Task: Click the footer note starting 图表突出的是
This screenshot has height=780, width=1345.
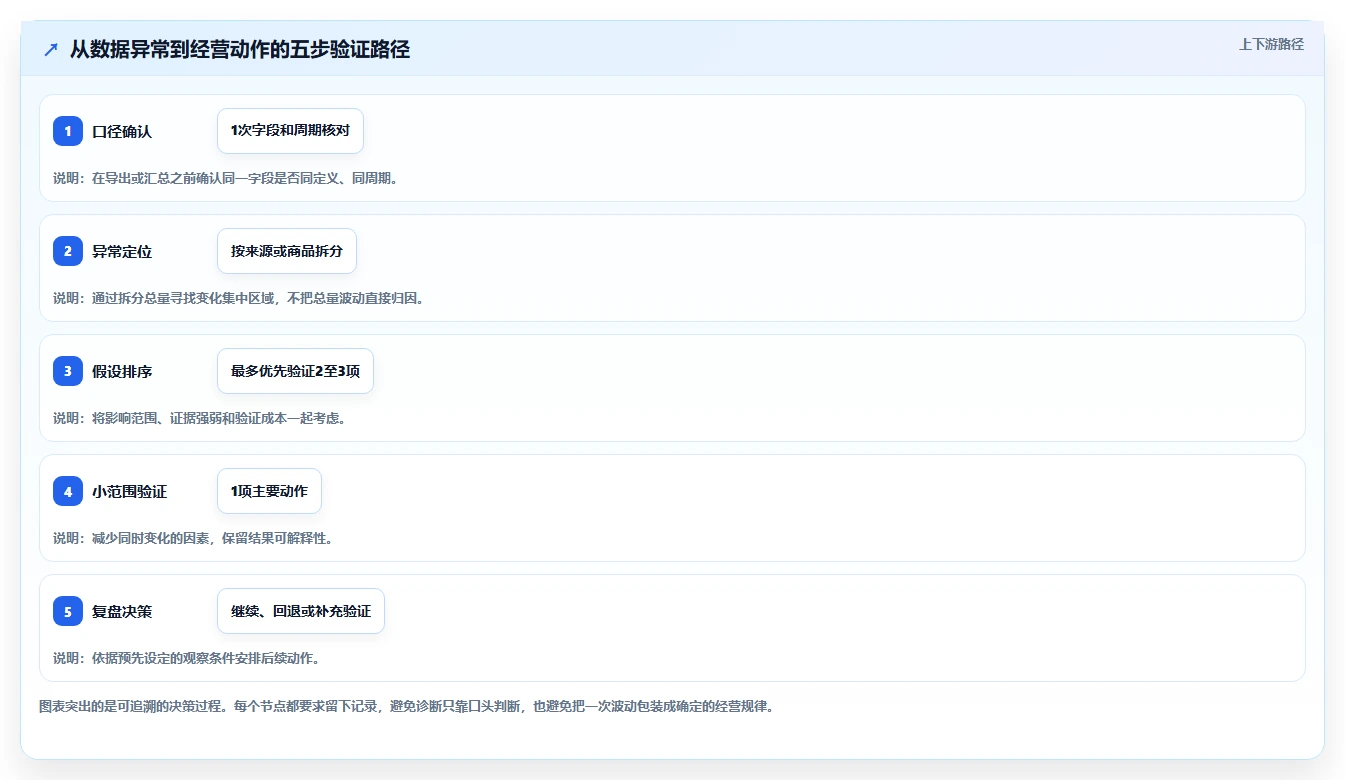Action: tap(407, 706)
